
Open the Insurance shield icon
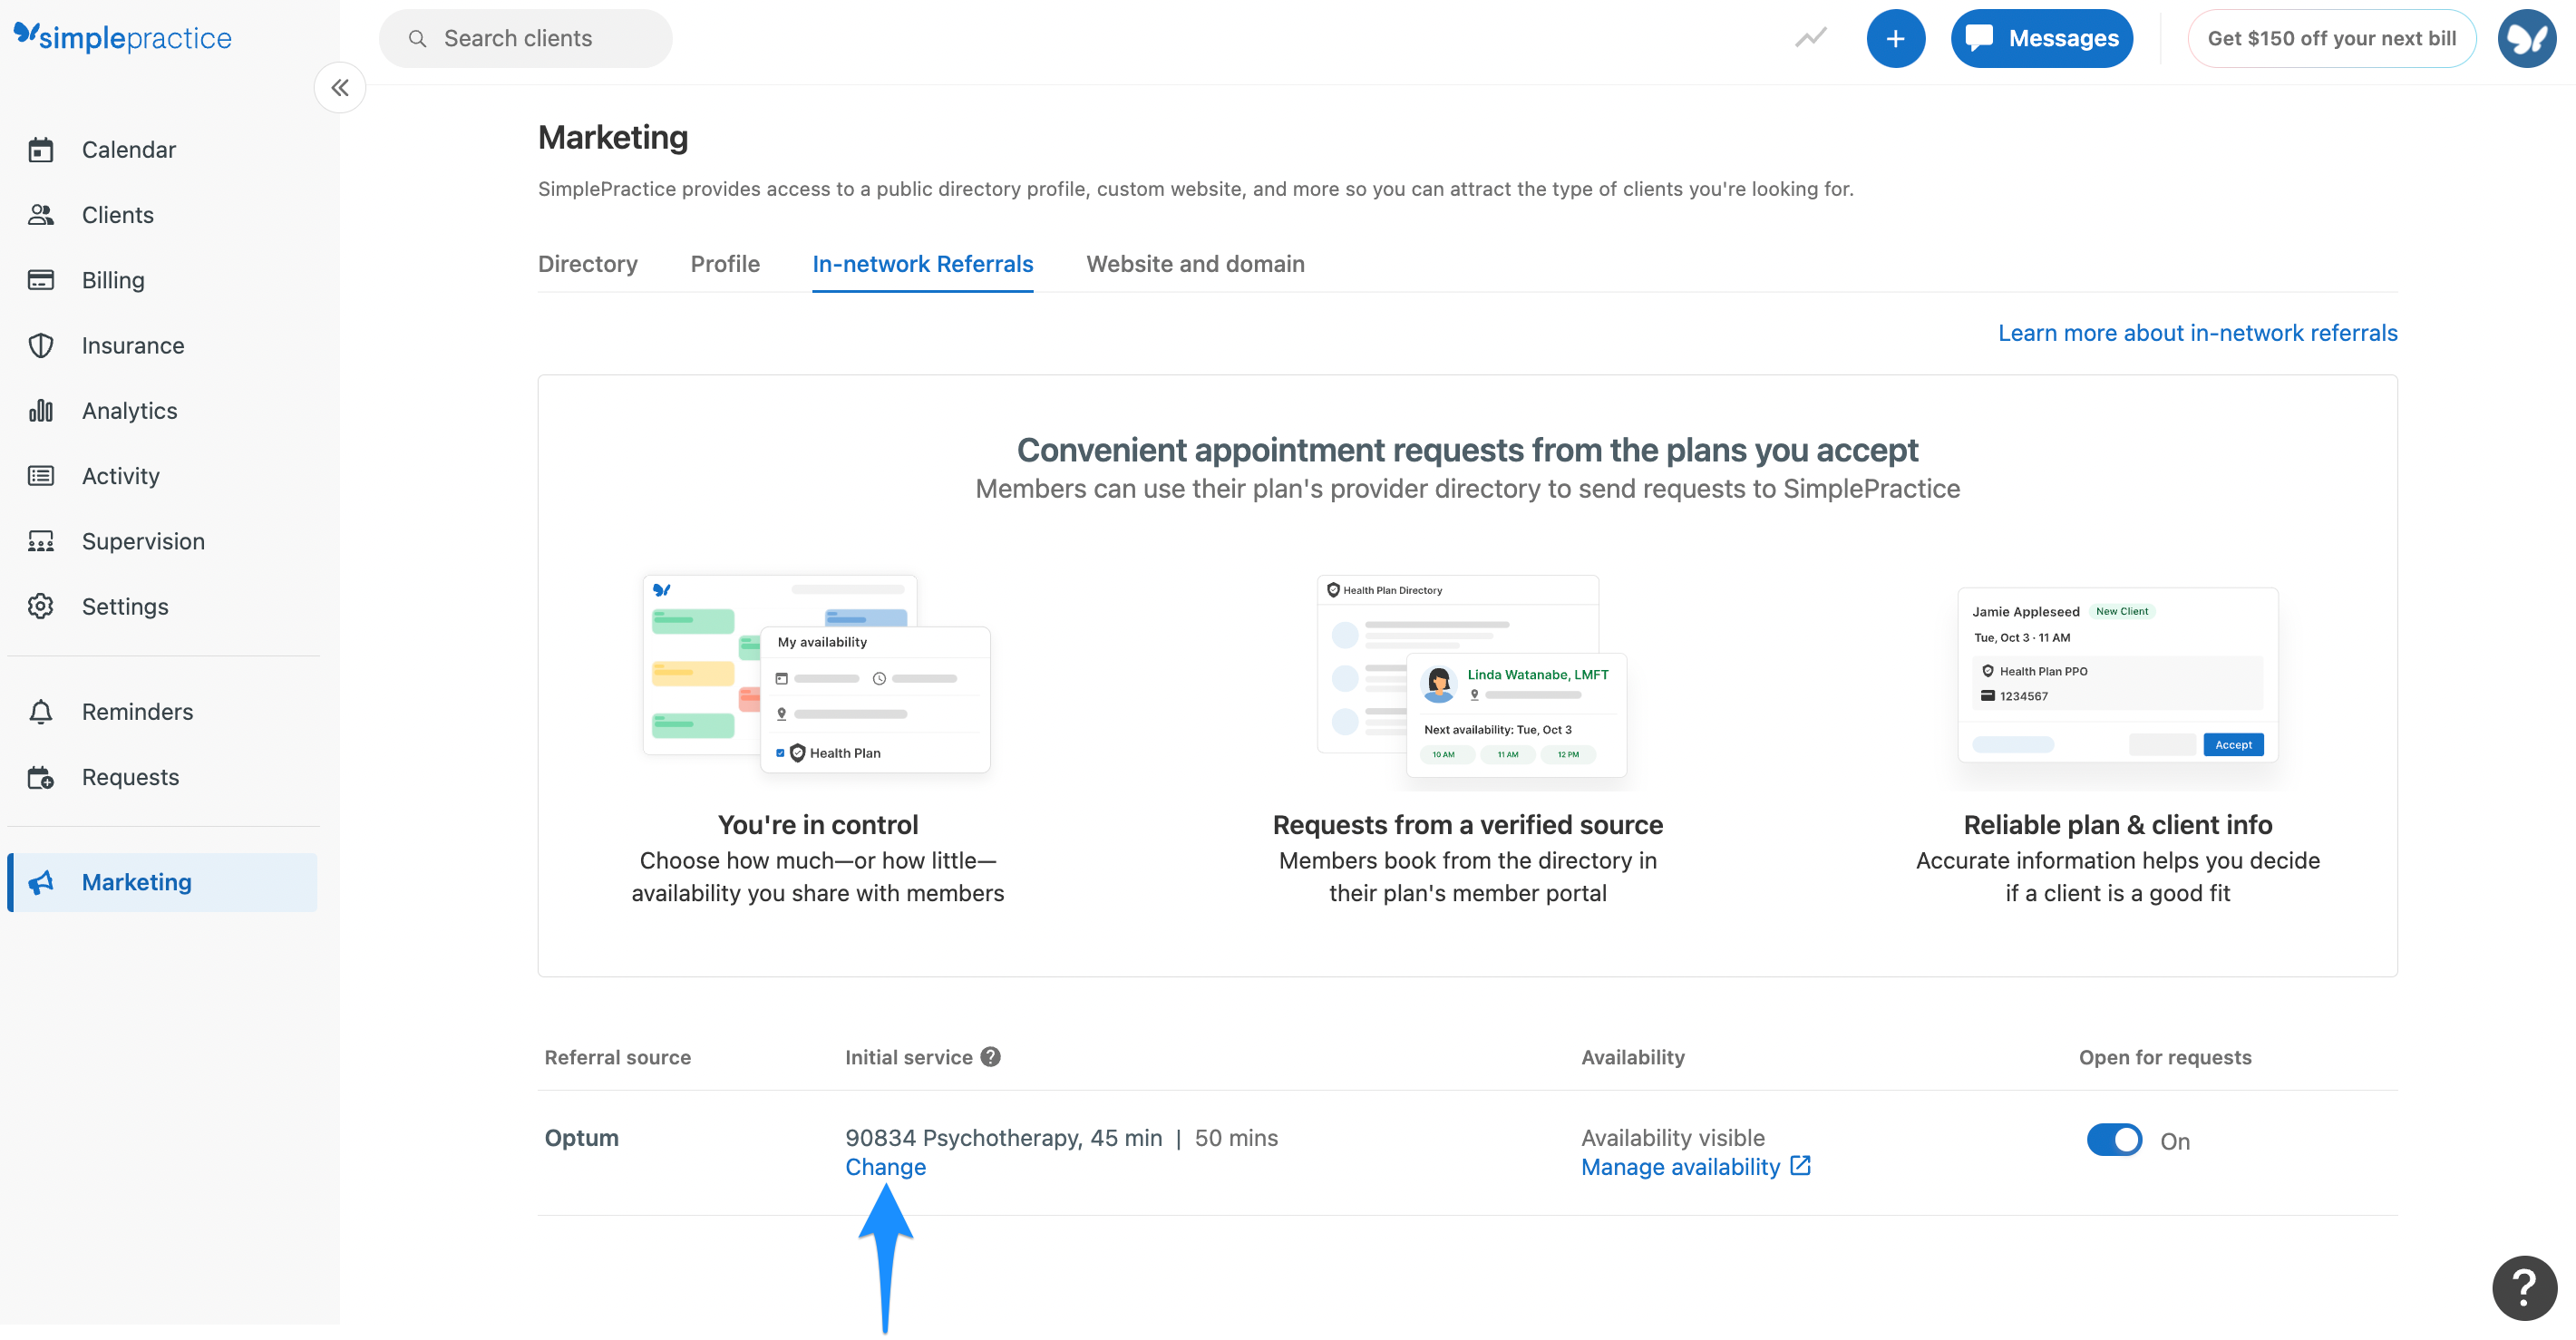coord(41,346)
